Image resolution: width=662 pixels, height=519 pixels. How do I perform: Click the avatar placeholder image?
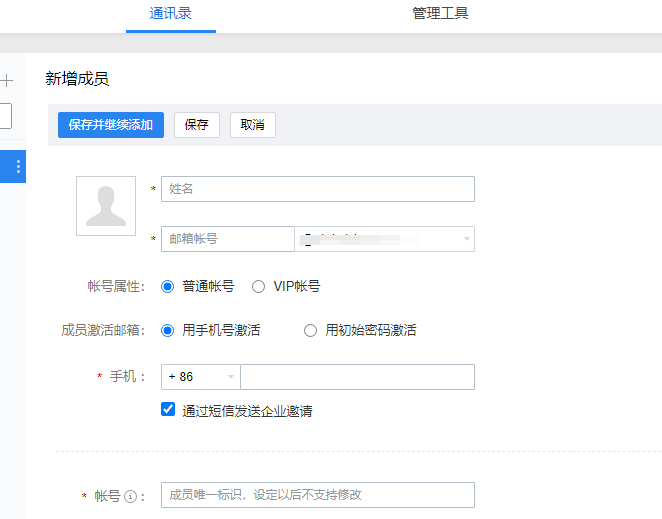[106, 206]
